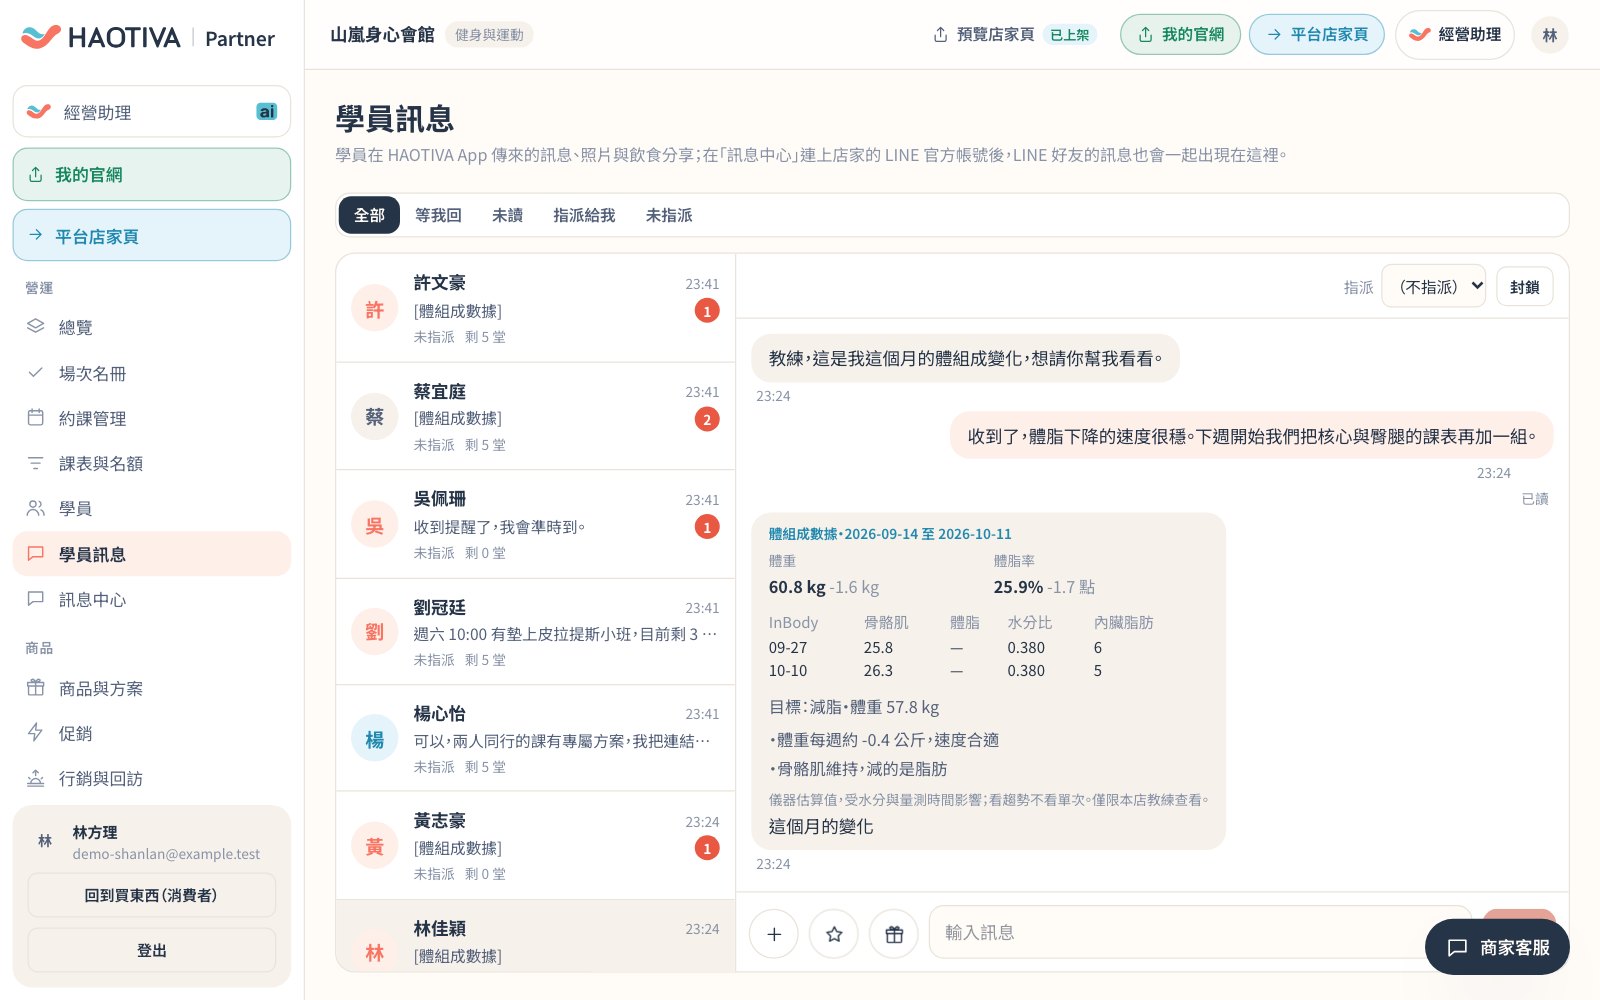Open conversation with 蔡宜庭
The width and height of the screenshot is (1600, 1000).
(x=536, y=417)
